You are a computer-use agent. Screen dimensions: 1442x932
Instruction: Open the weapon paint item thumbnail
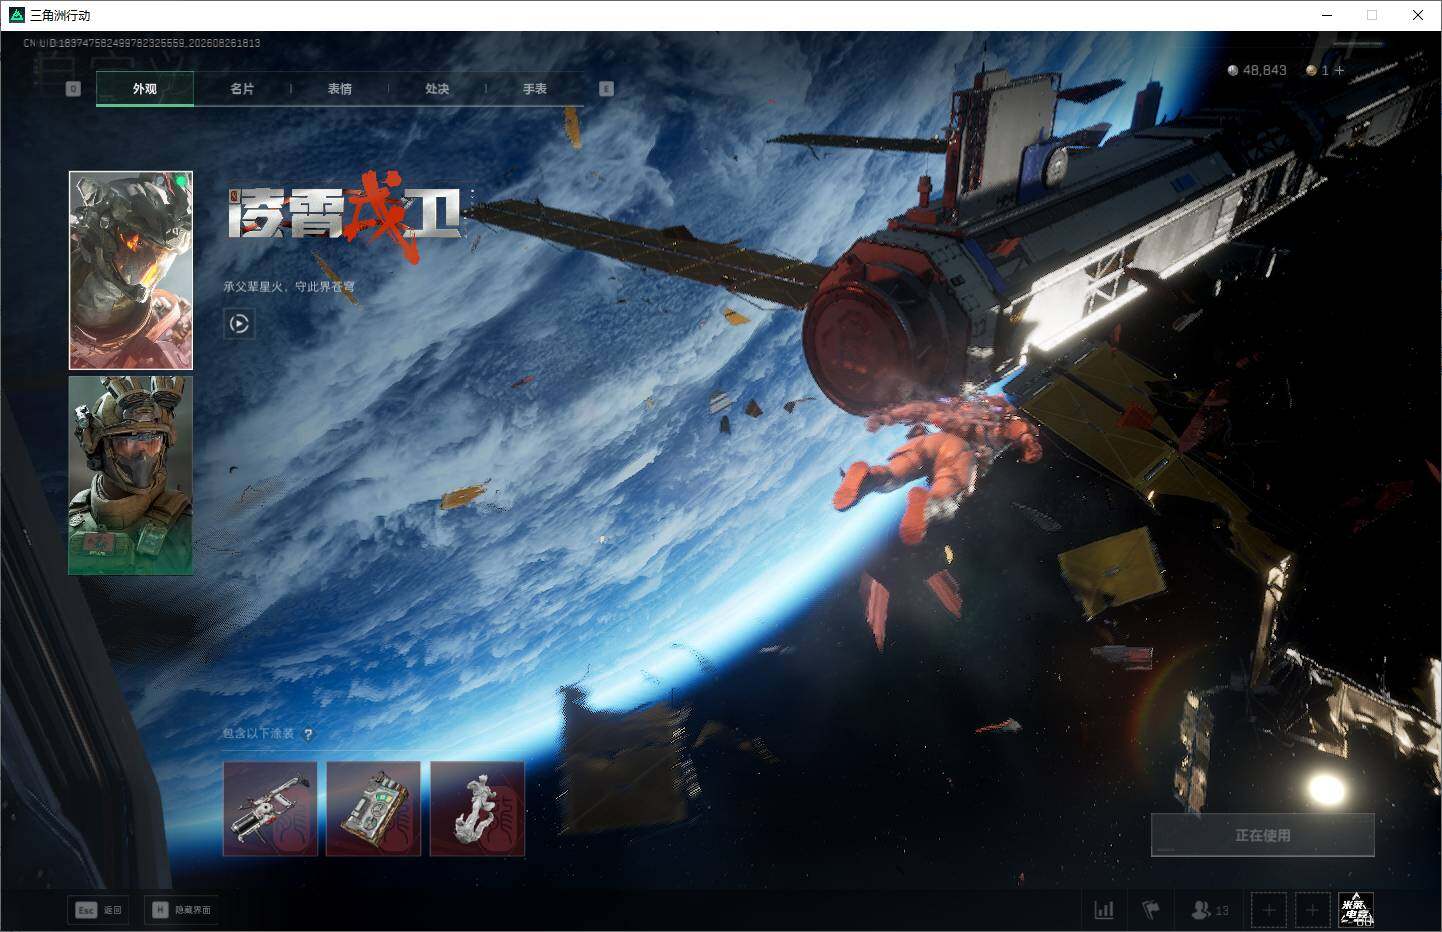point(270,809)
